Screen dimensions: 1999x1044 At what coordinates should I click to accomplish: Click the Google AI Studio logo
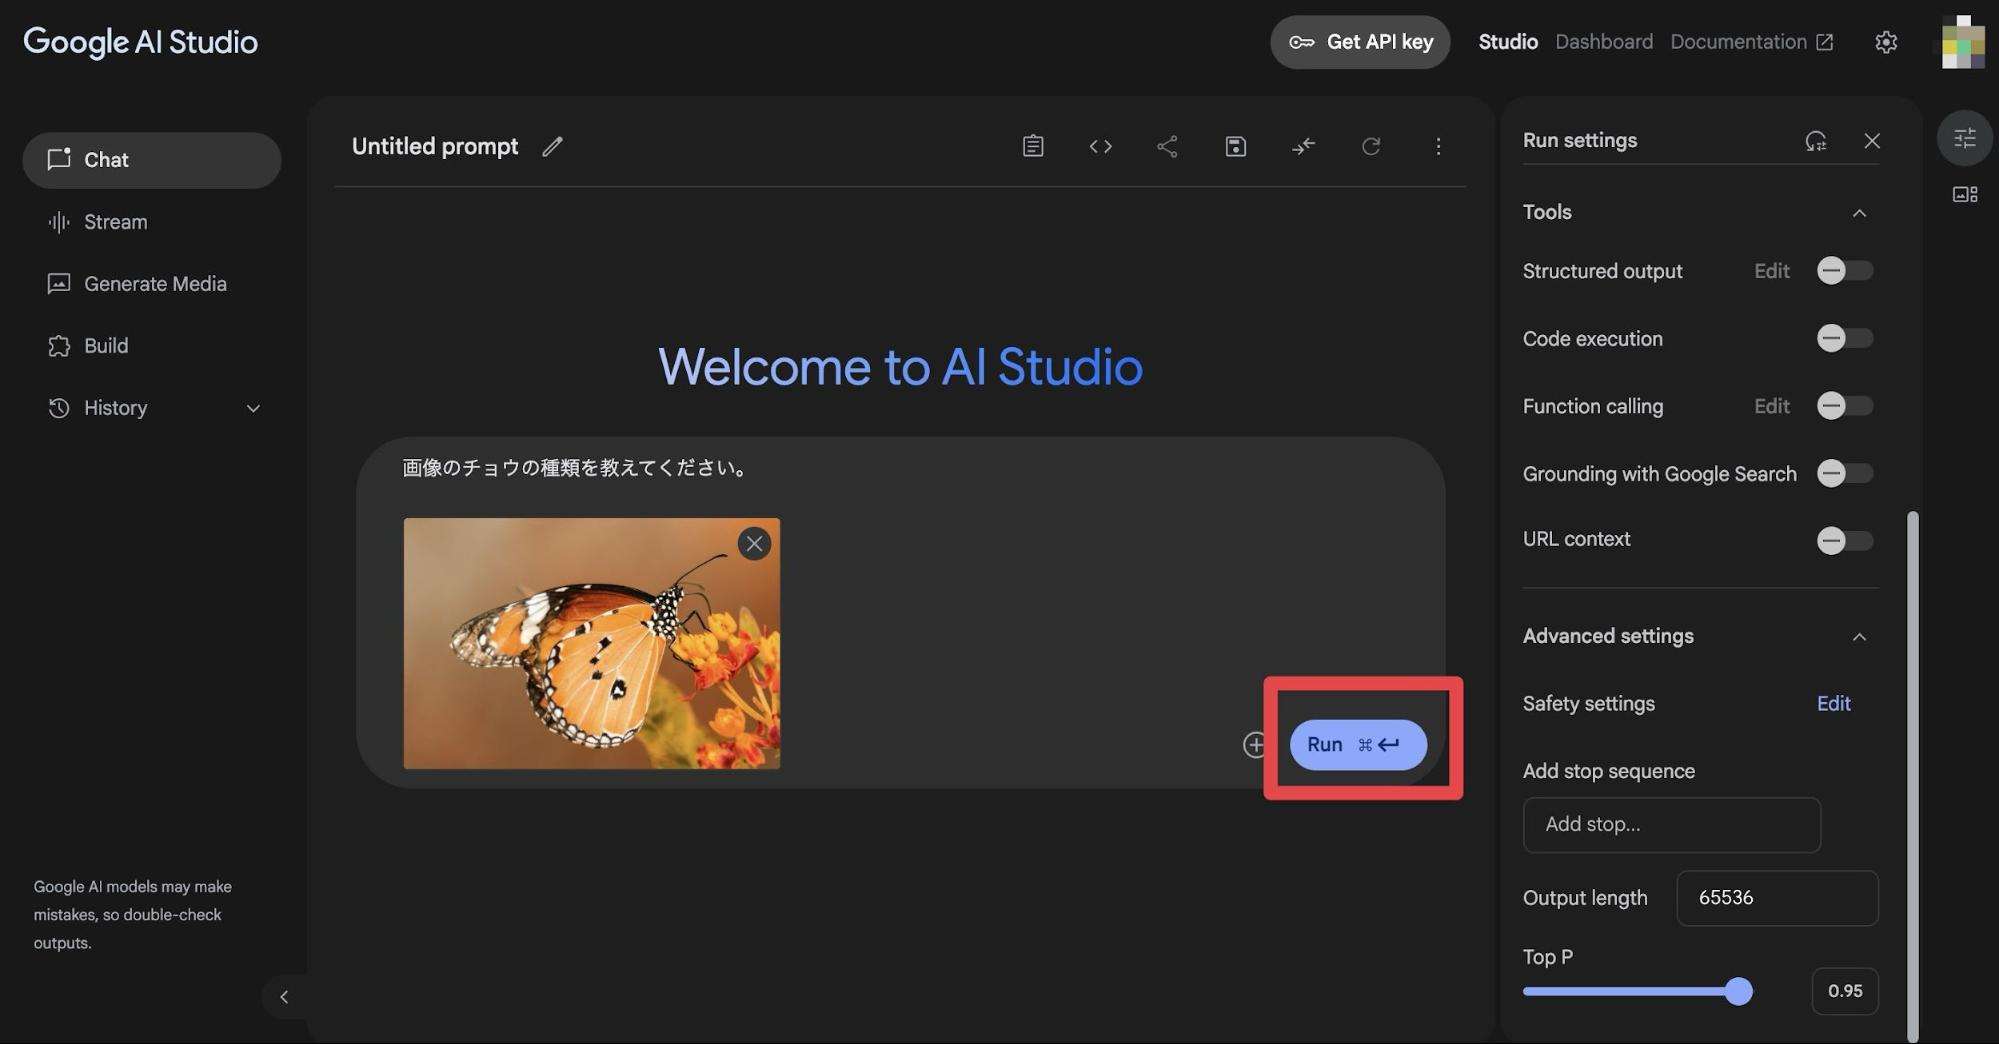point(141,42)
